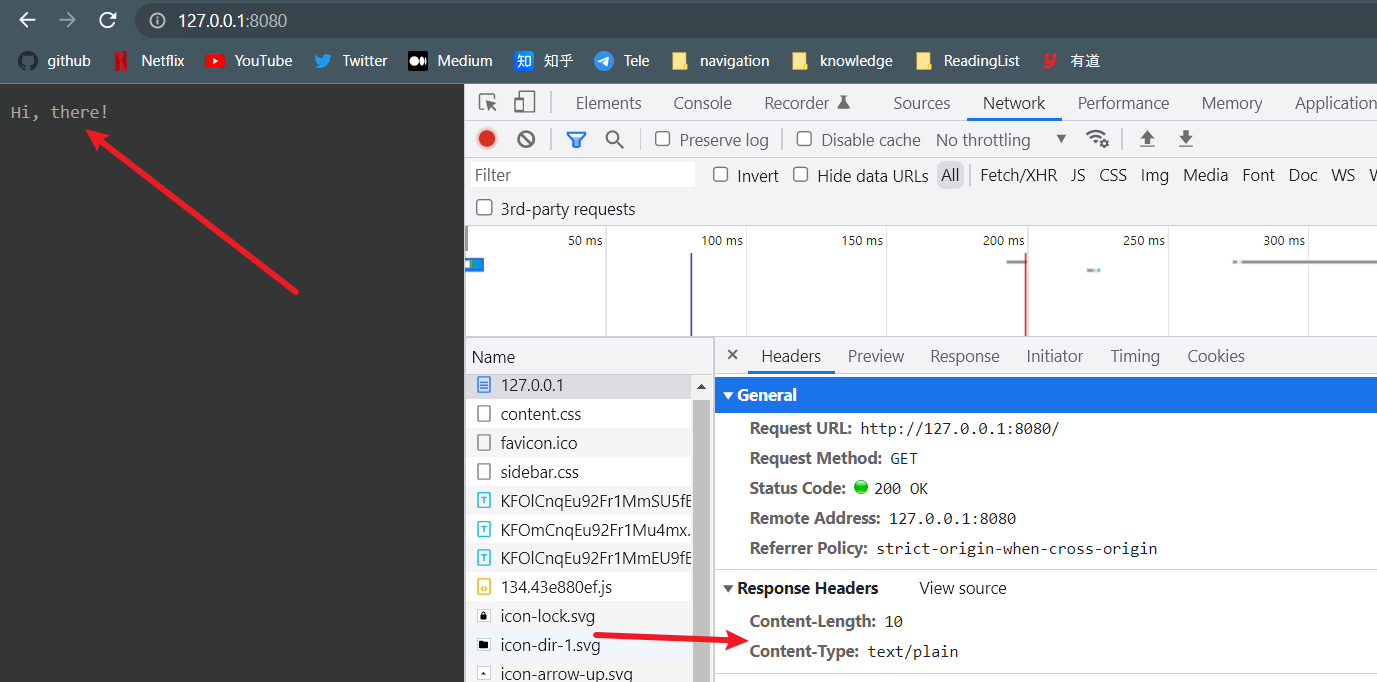Open the Netflix bookmark

[149, 61]
